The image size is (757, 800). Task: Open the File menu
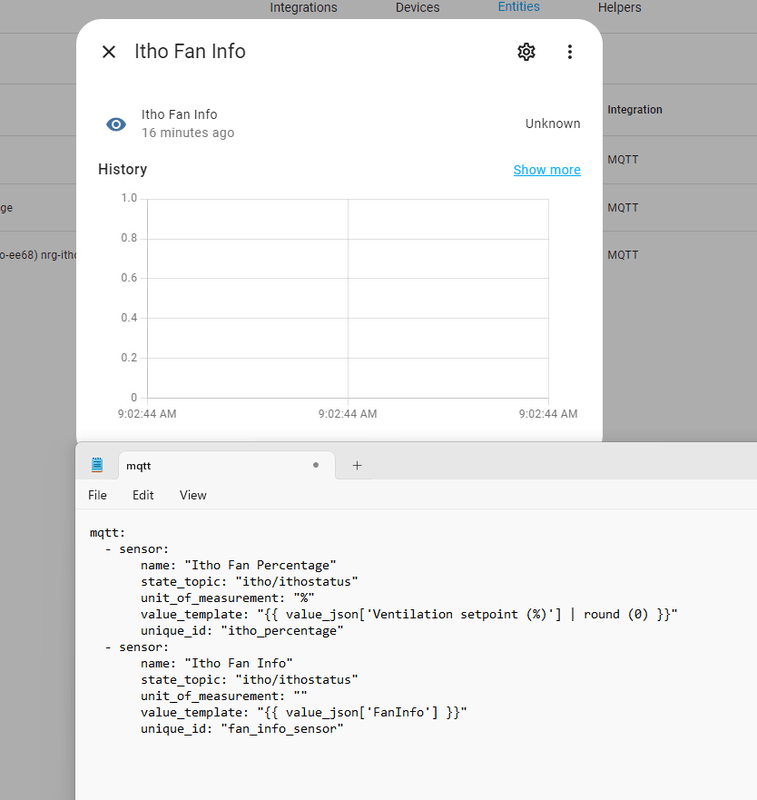97,495
